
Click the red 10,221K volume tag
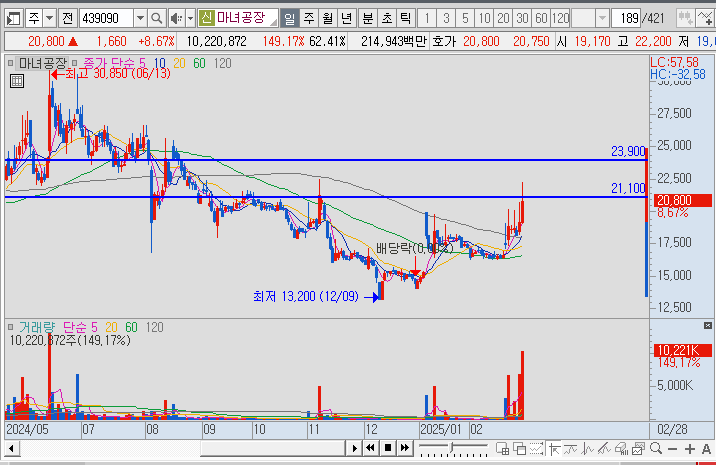[x=683, y=350]
